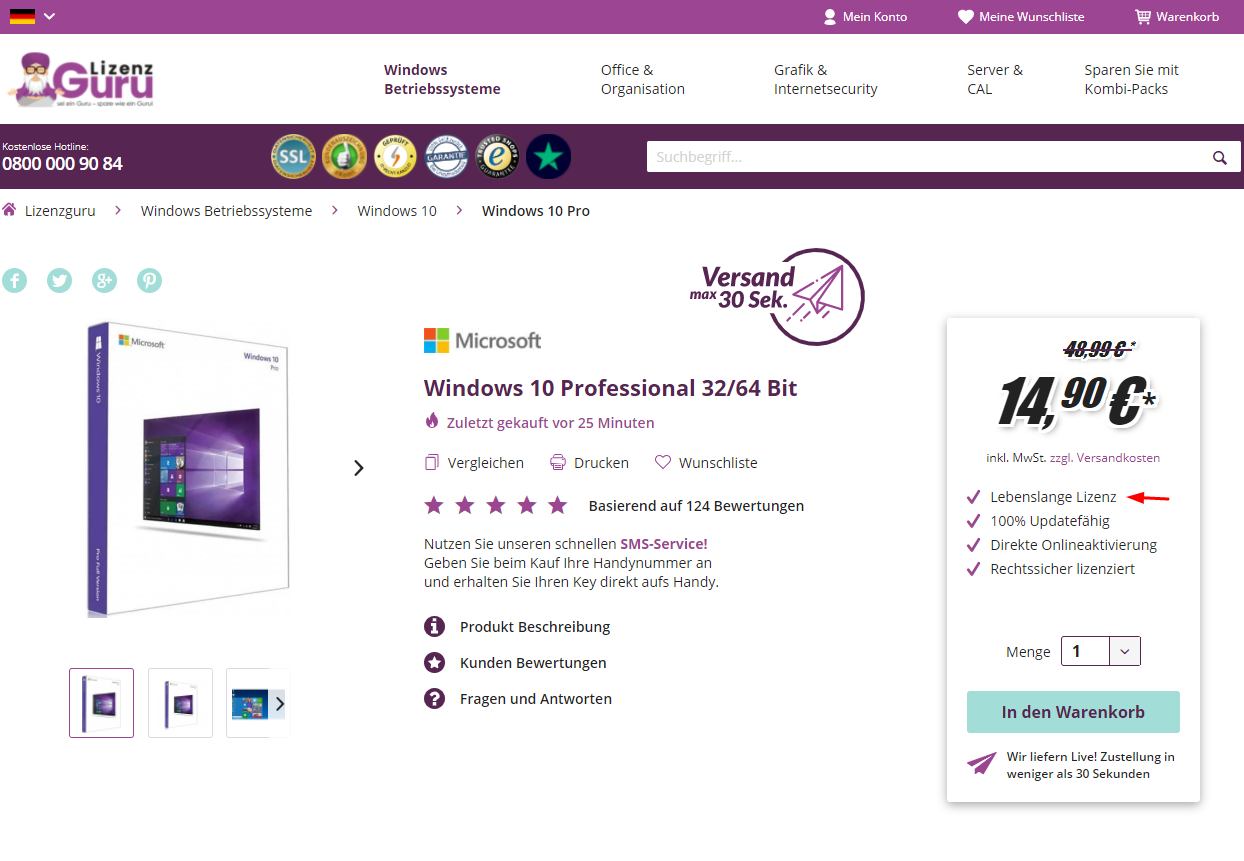Click the flame icon by Zuletzt gekauft
Screen dimensions: 1244x861
click(x=432, y=421)
